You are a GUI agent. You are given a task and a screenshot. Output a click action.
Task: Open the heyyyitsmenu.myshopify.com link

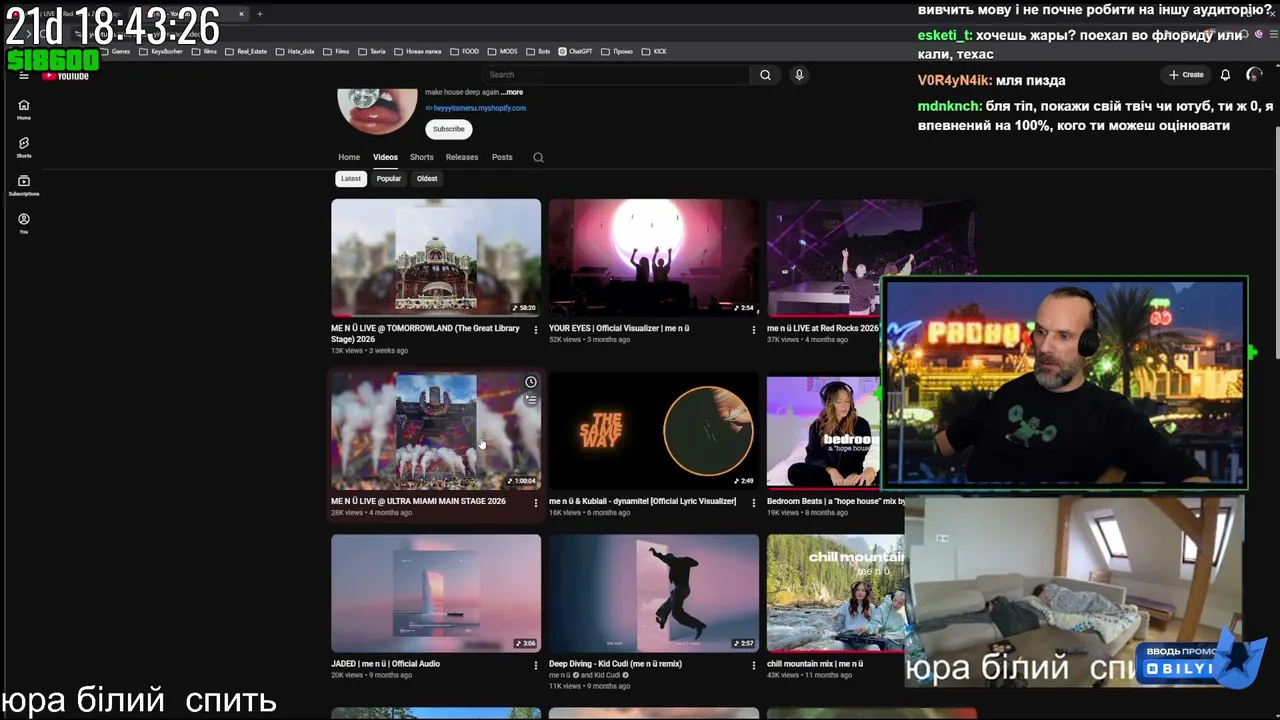pyautogui.click(x=479, y=108)
